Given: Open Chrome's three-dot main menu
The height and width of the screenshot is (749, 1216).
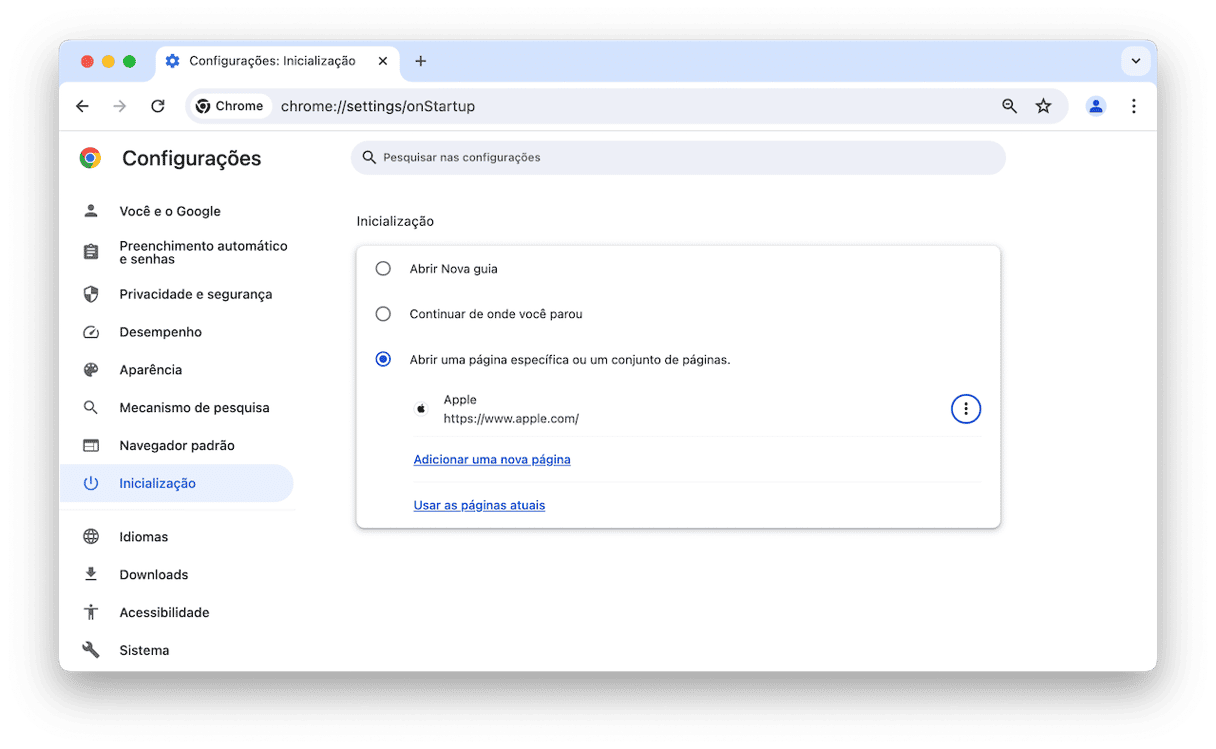Looking at the screenshot, I should click(x=1133, y=106).
